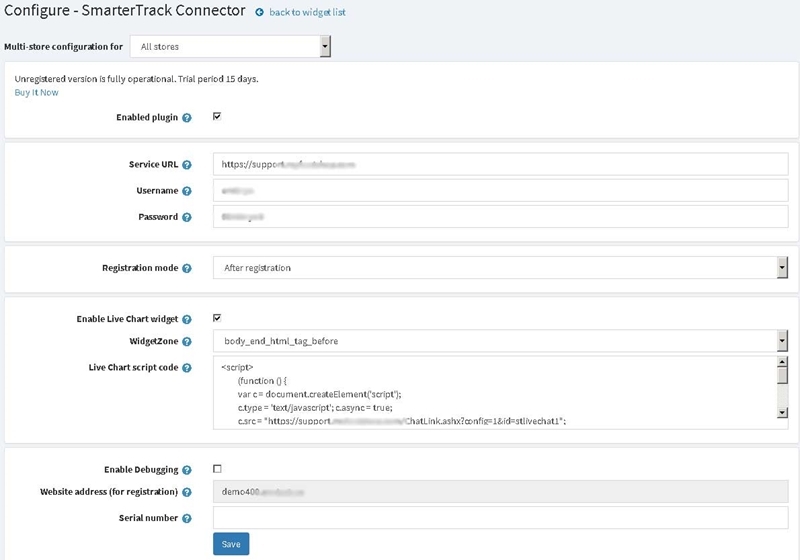The height and width of the screenshot is (560, 800).
Task: Save the connector configuration
Action: coord(231,544)
